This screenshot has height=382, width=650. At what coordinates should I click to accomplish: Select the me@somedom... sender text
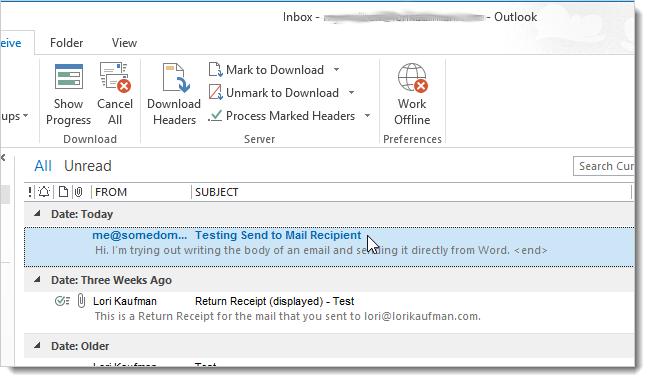(140, 235)
